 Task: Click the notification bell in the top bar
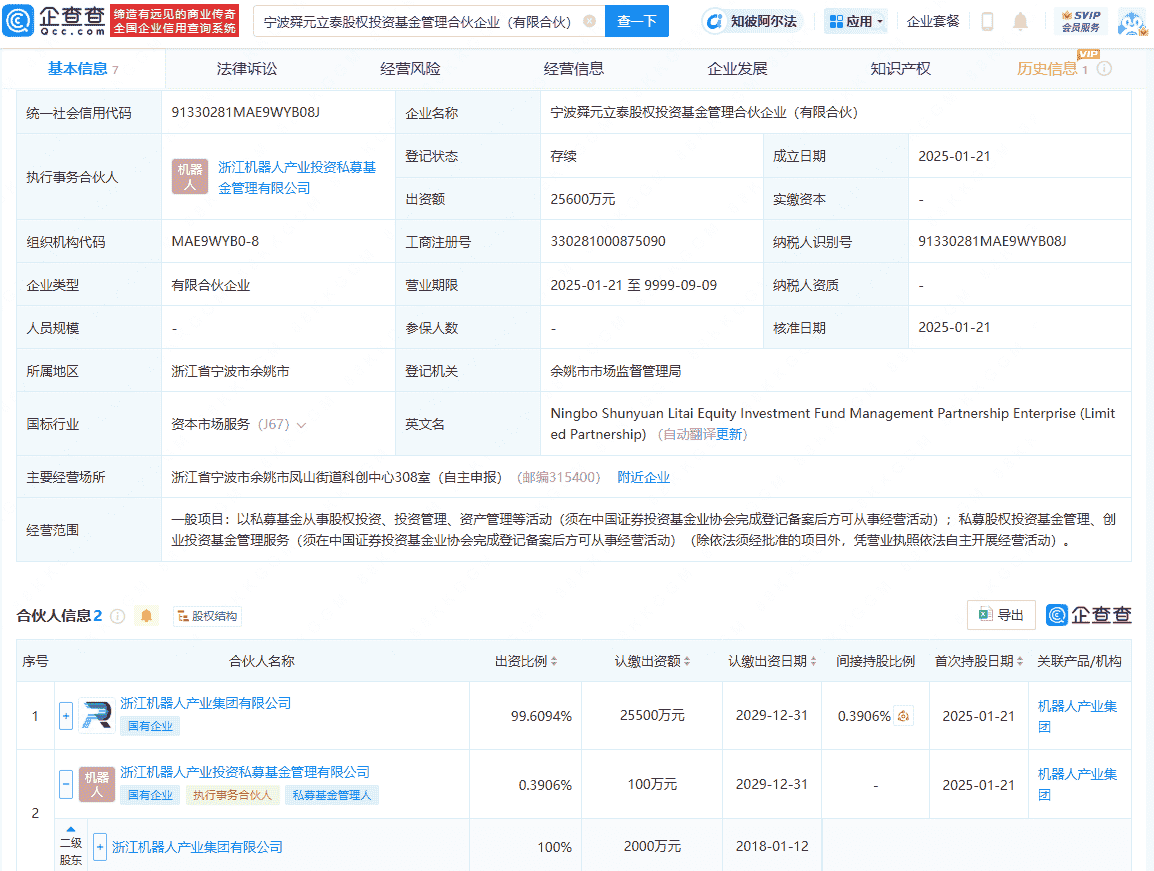coord(1019,21)
